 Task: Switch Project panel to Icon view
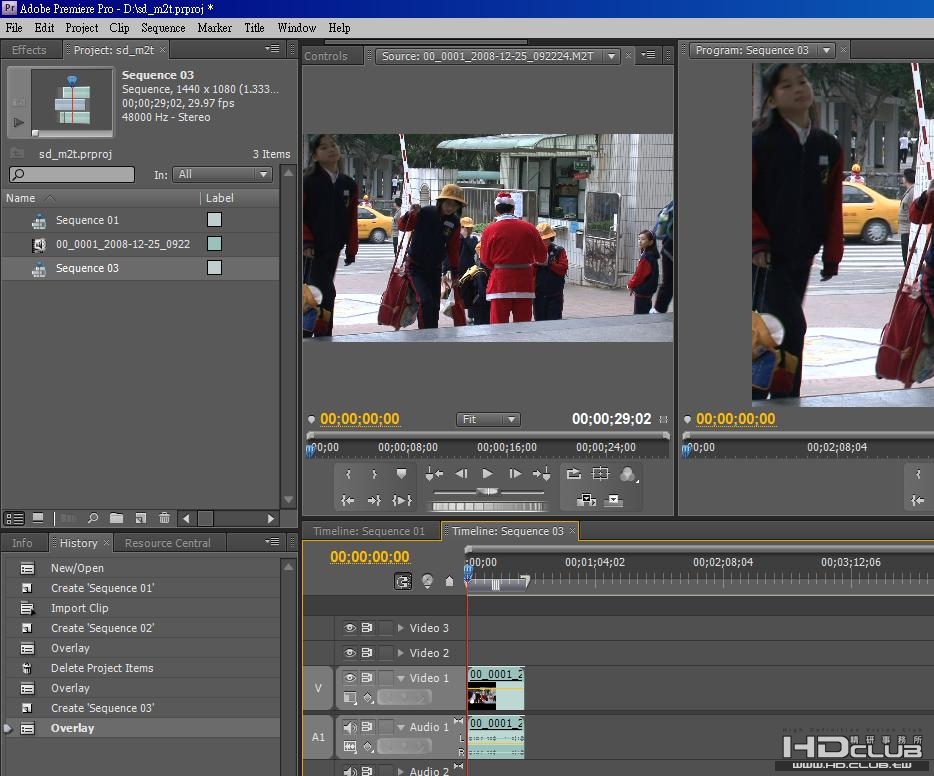(38, 519)
